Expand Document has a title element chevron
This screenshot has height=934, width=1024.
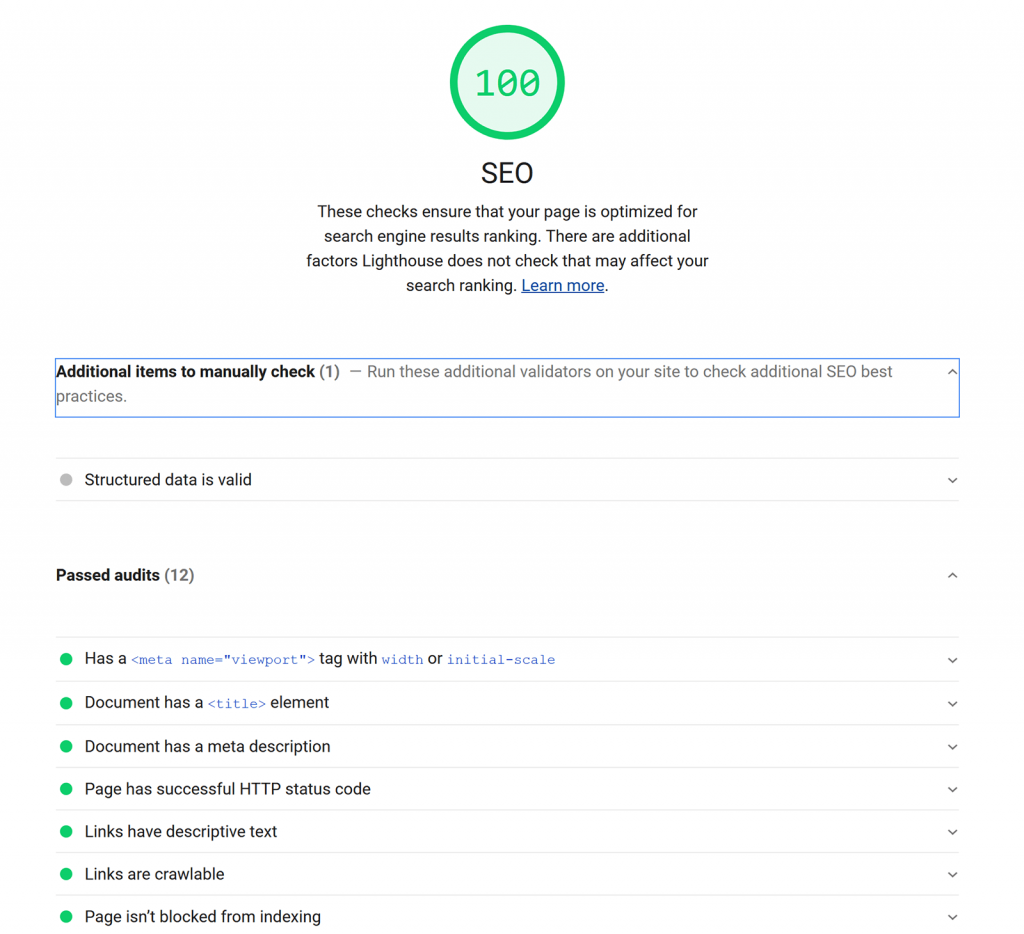coord(952,703)
